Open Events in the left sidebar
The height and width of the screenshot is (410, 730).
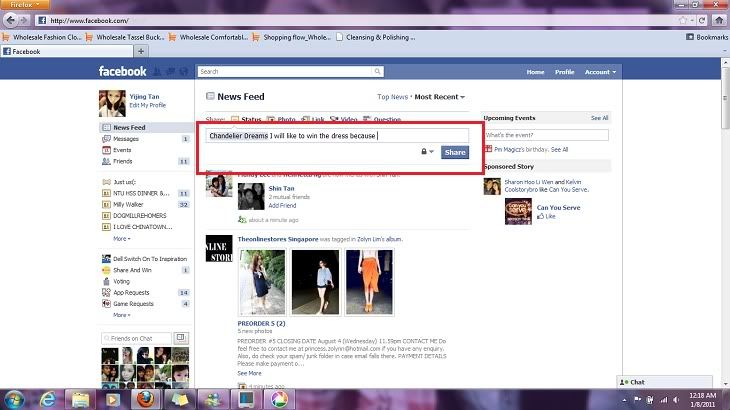(x=146, y=150)
